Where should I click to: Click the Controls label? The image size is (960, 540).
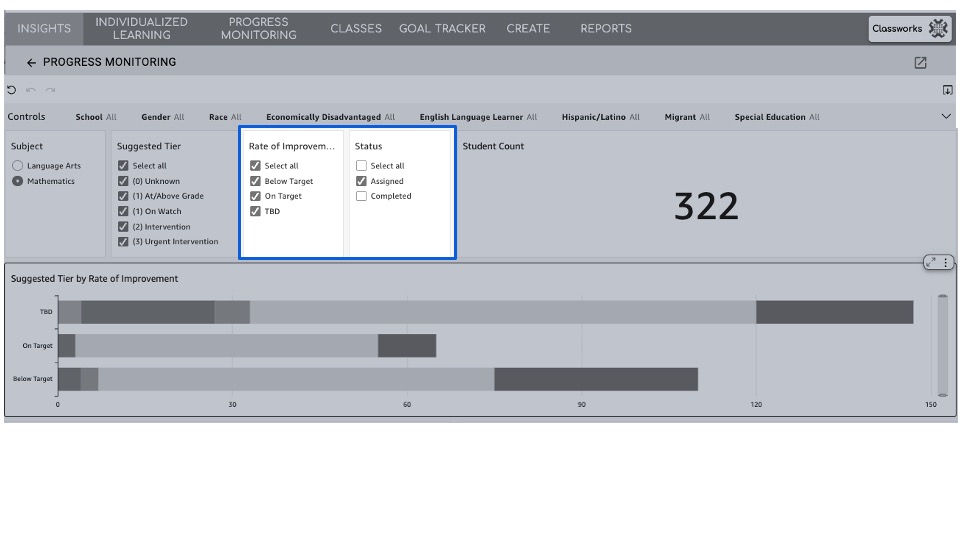[26, 116]
